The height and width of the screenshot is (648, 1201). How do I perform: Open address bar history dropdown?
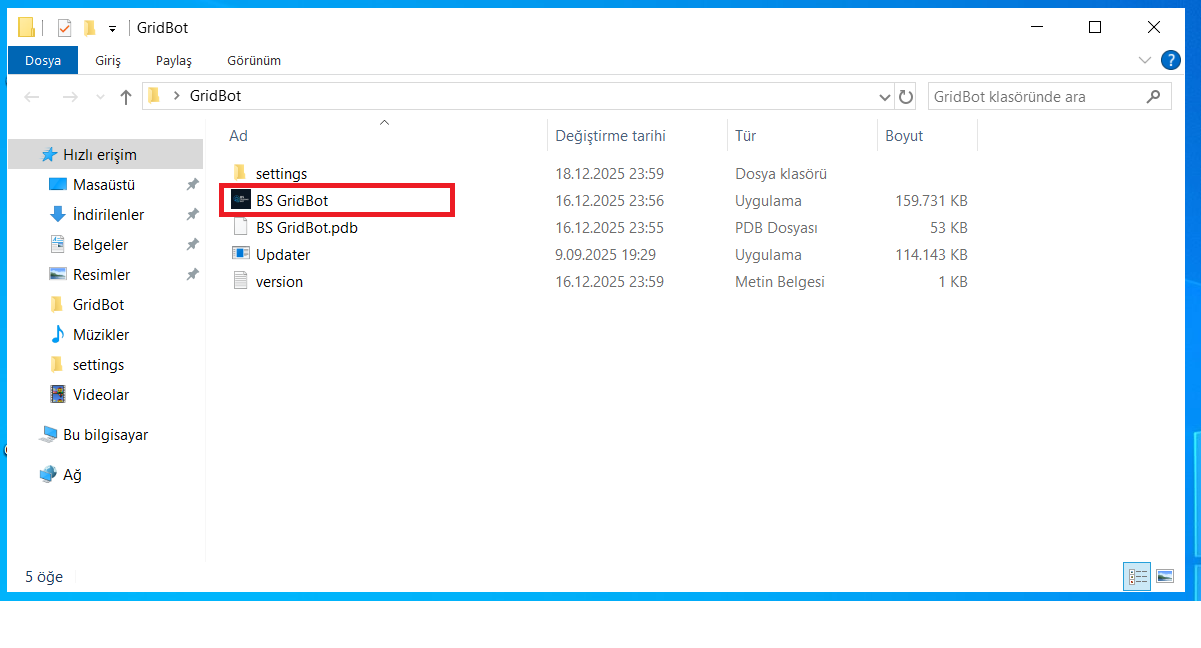click(x=884, y=97)
